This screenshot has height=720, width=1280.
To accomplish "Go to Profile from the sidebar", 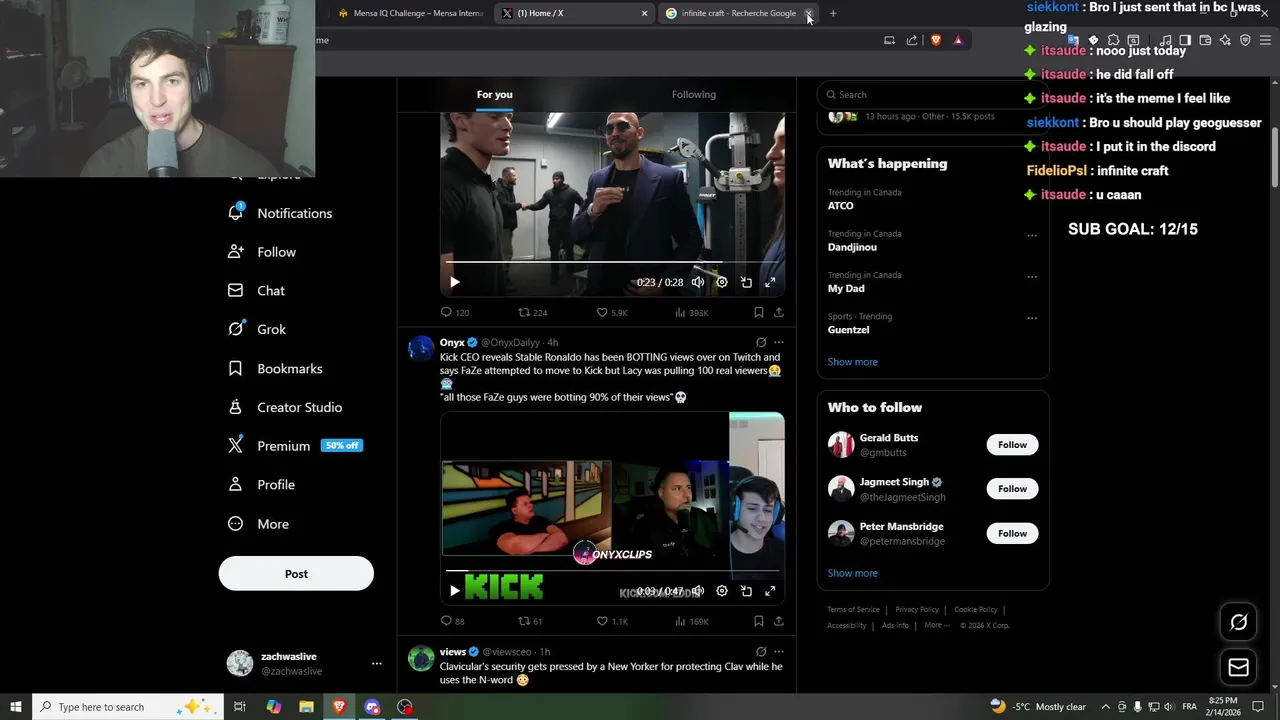I will pyautogui.click(x=261, y=485).
